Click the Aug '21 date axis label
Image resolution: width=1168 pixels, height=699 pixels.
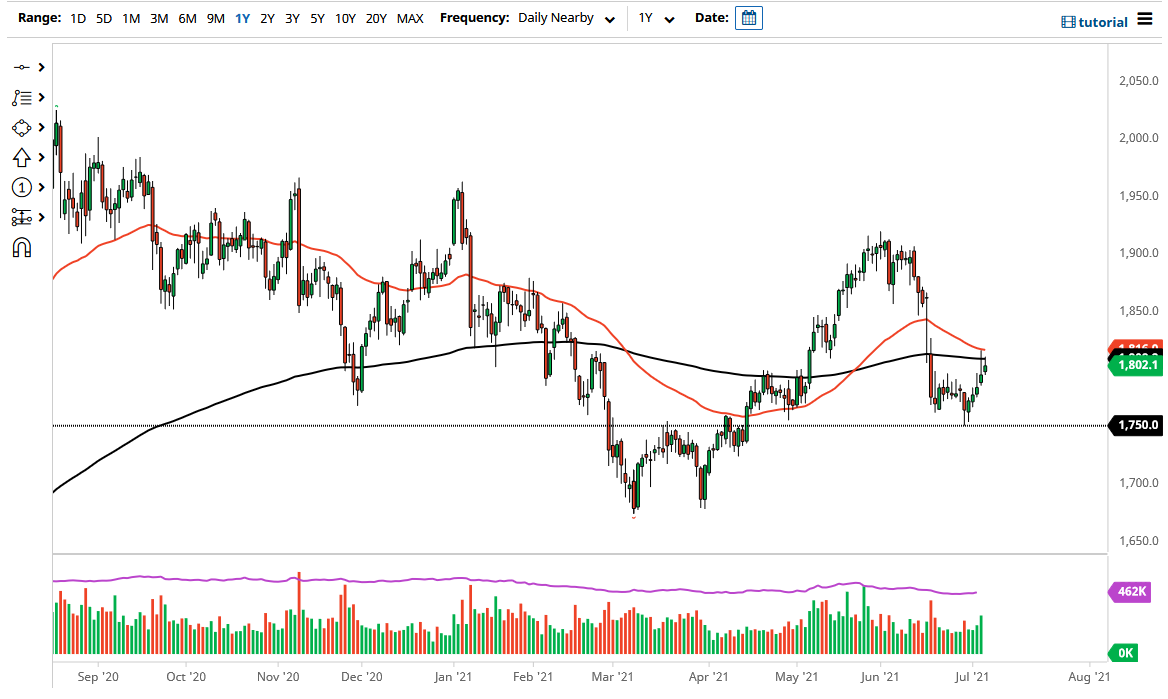[1089, 677]
